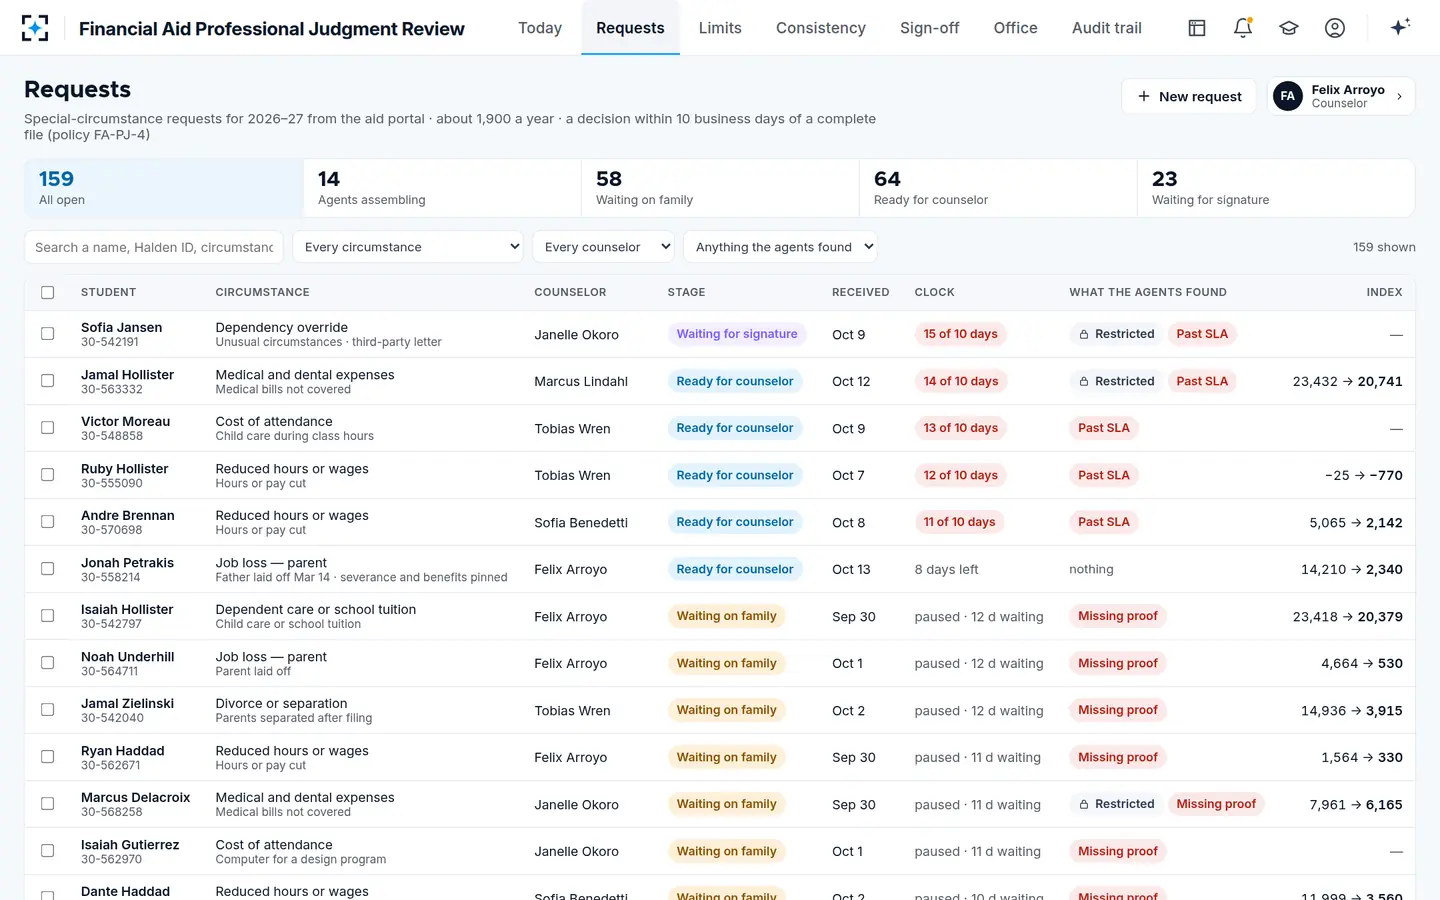The height and width of the screenshot is (900, 1440).
Task: Tick the select-all checkbox in the table header
Action: [48, 292]
